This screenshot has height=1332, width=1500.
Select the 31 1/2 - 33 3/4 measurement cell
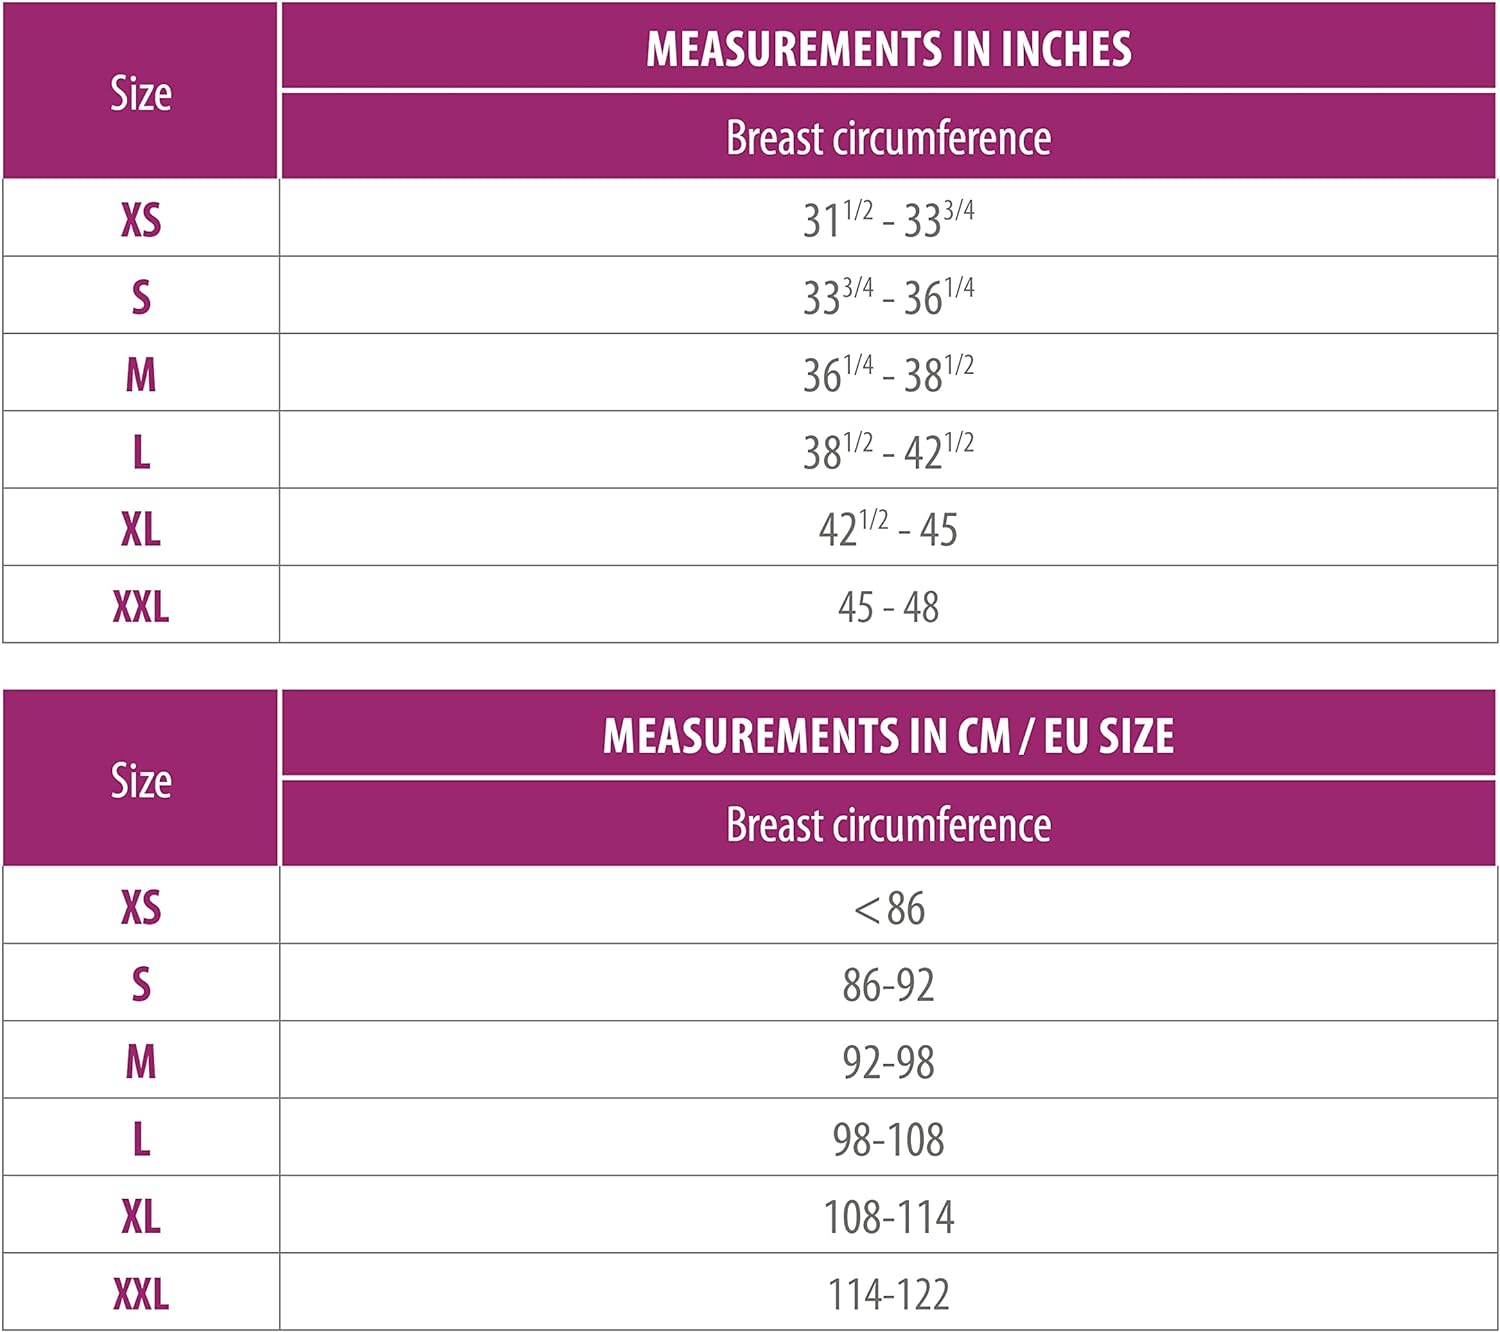[888, 219]
